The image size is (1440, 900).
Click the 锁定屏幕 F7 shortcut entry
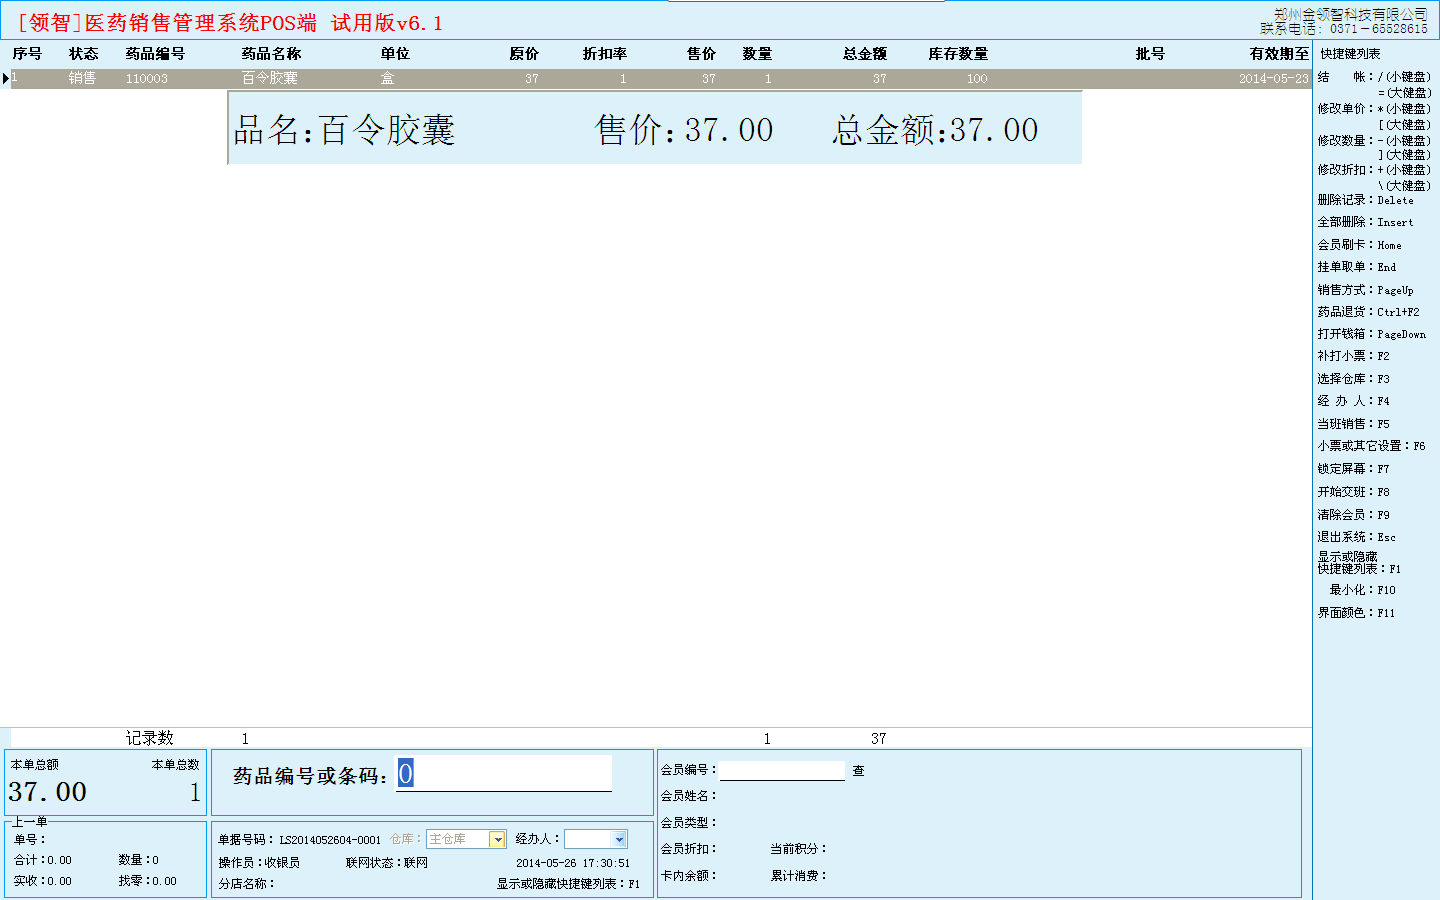point(1353,469)
